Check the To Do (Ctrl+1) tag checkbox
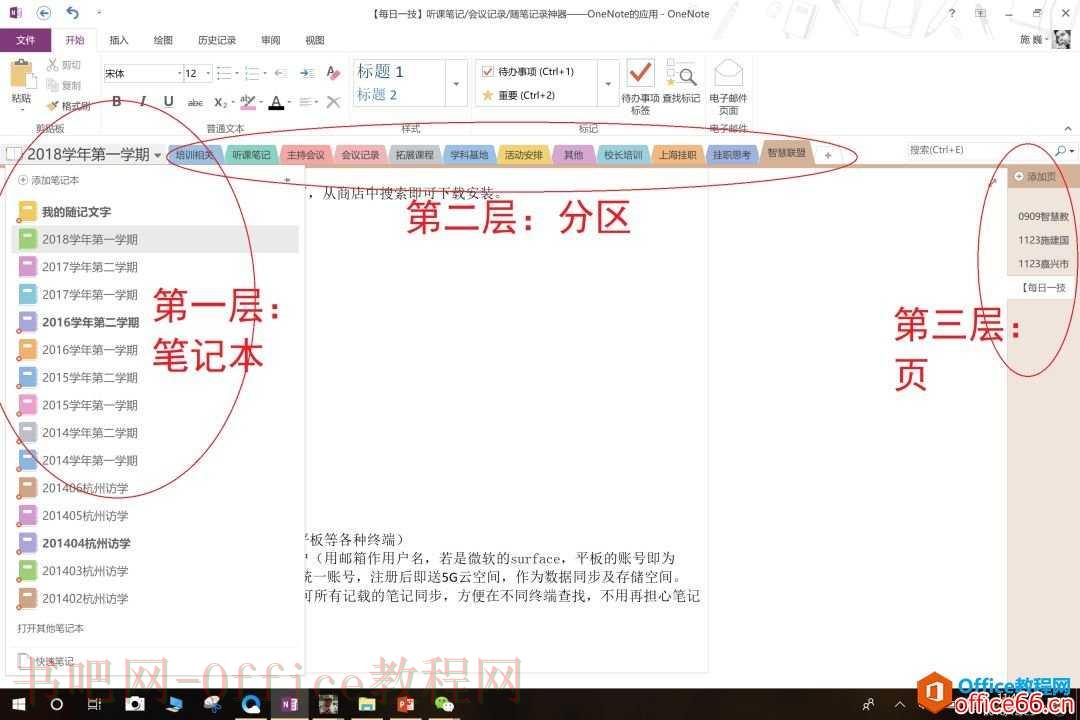 coord(488,72)
